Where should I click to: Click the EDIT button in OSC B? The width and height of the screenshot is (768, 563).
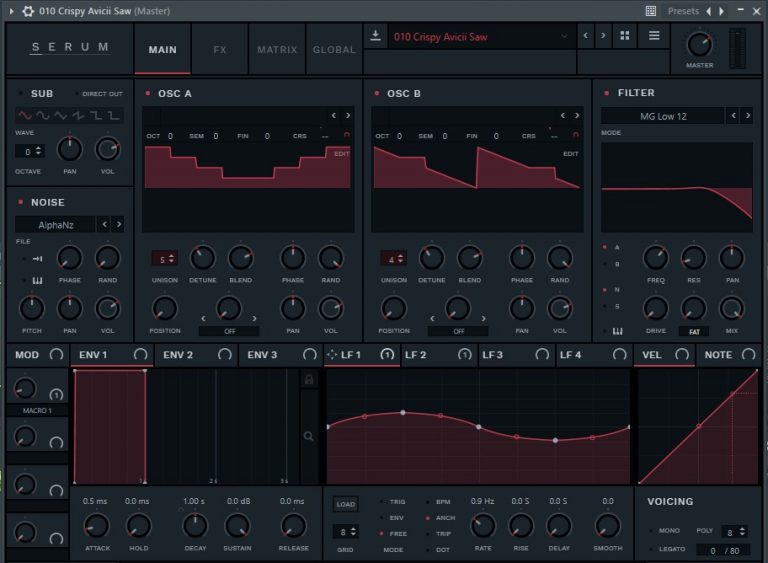[x=571, y=153]
